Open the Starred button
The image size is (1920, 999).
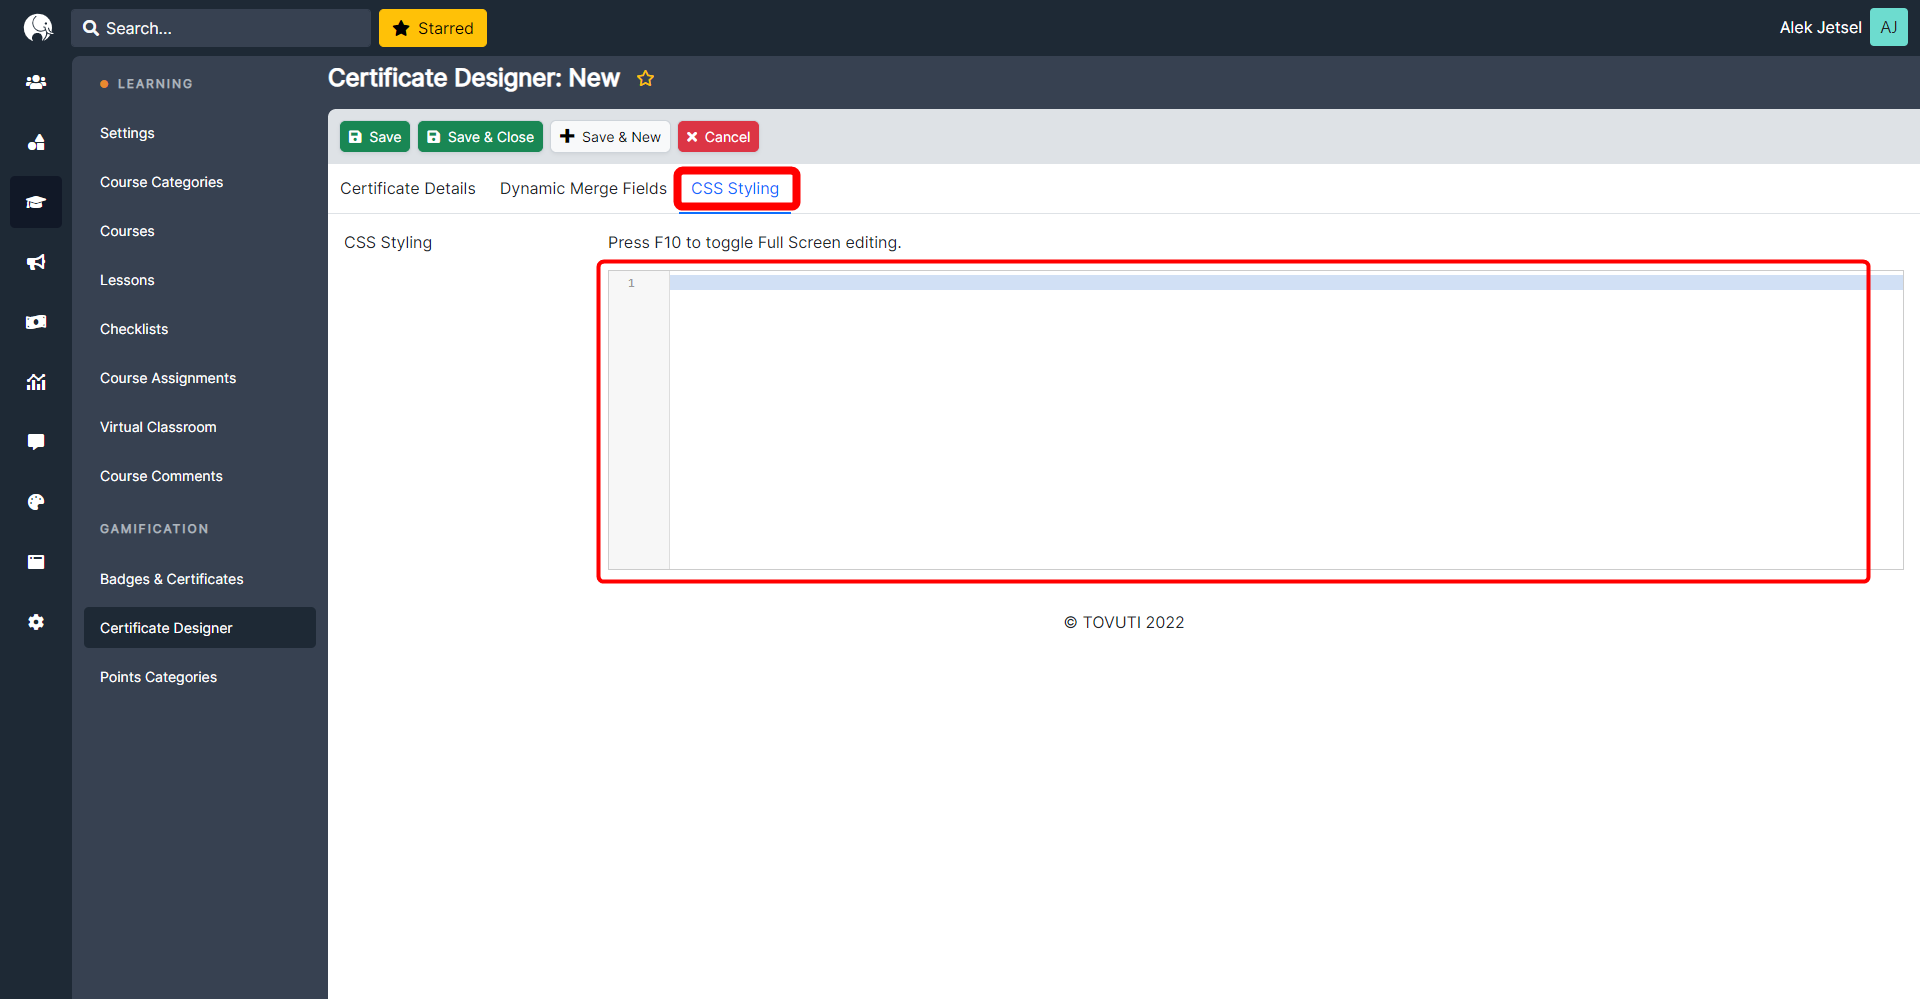click(433, 28)
